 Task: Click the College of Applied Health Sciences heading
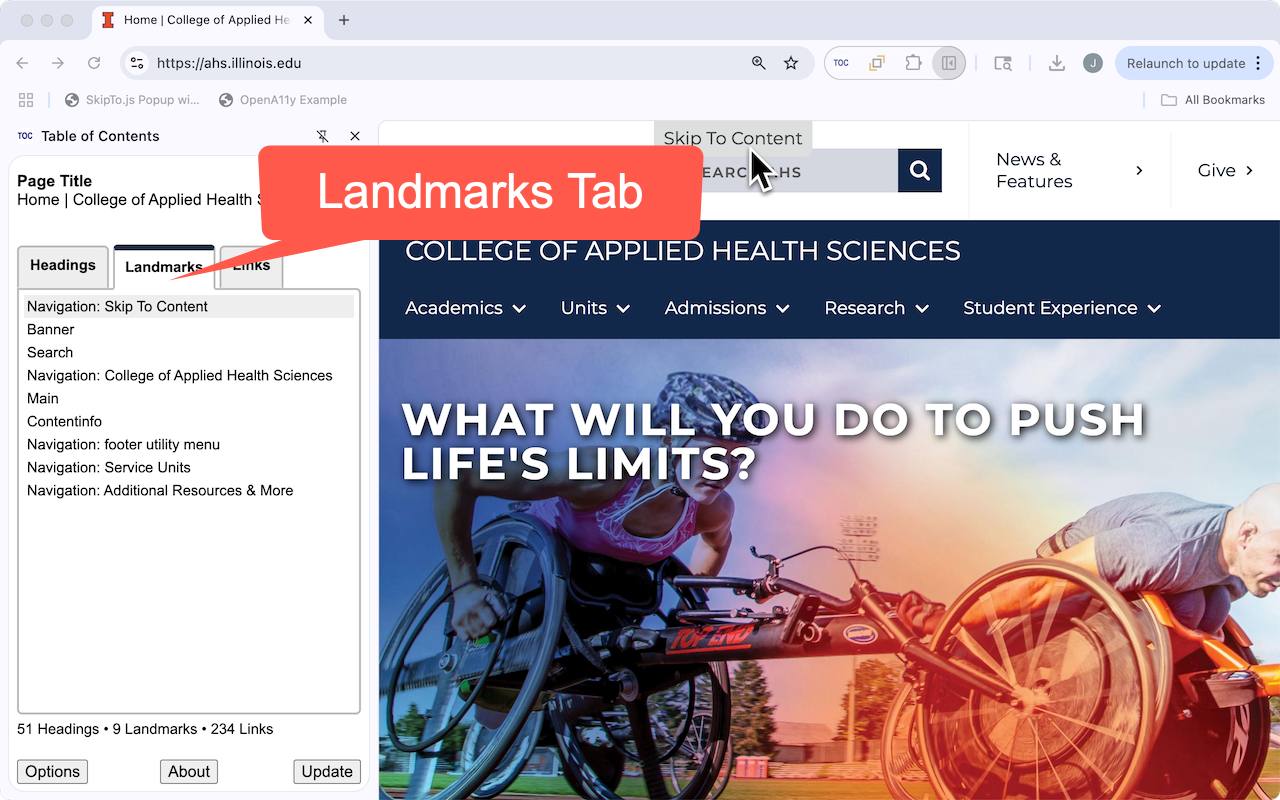click(x=682, y=251)
